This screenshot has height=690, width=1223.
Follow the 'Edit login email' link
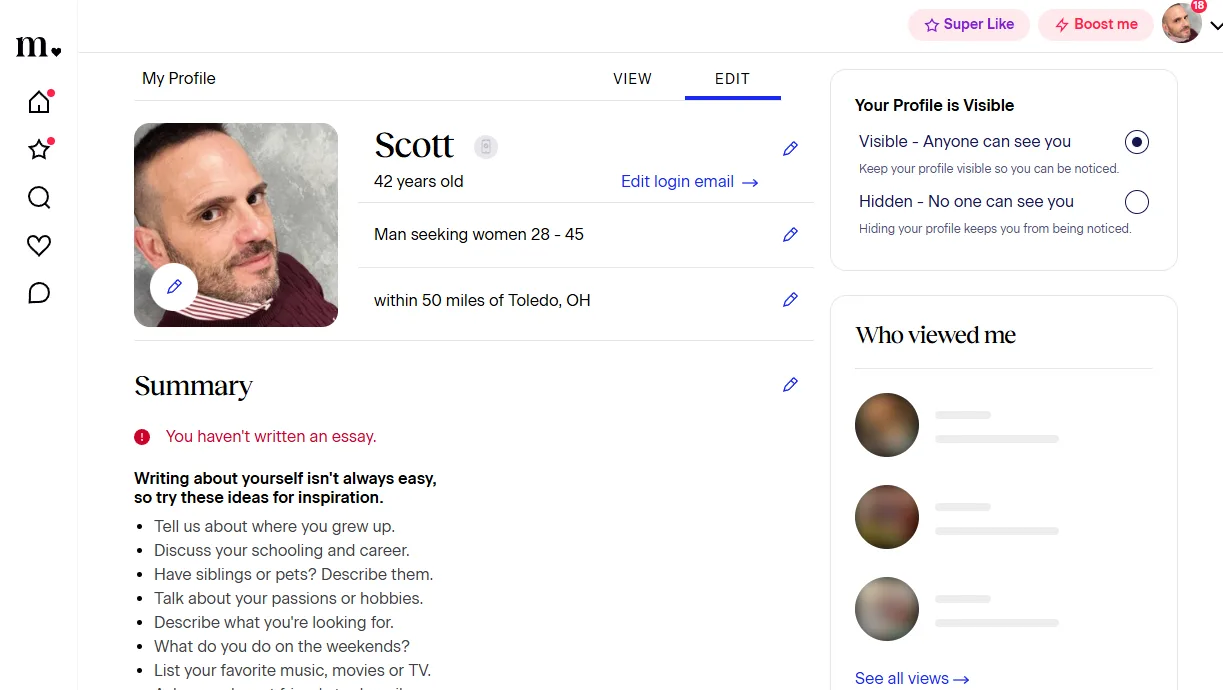click(x=690, y=182)
